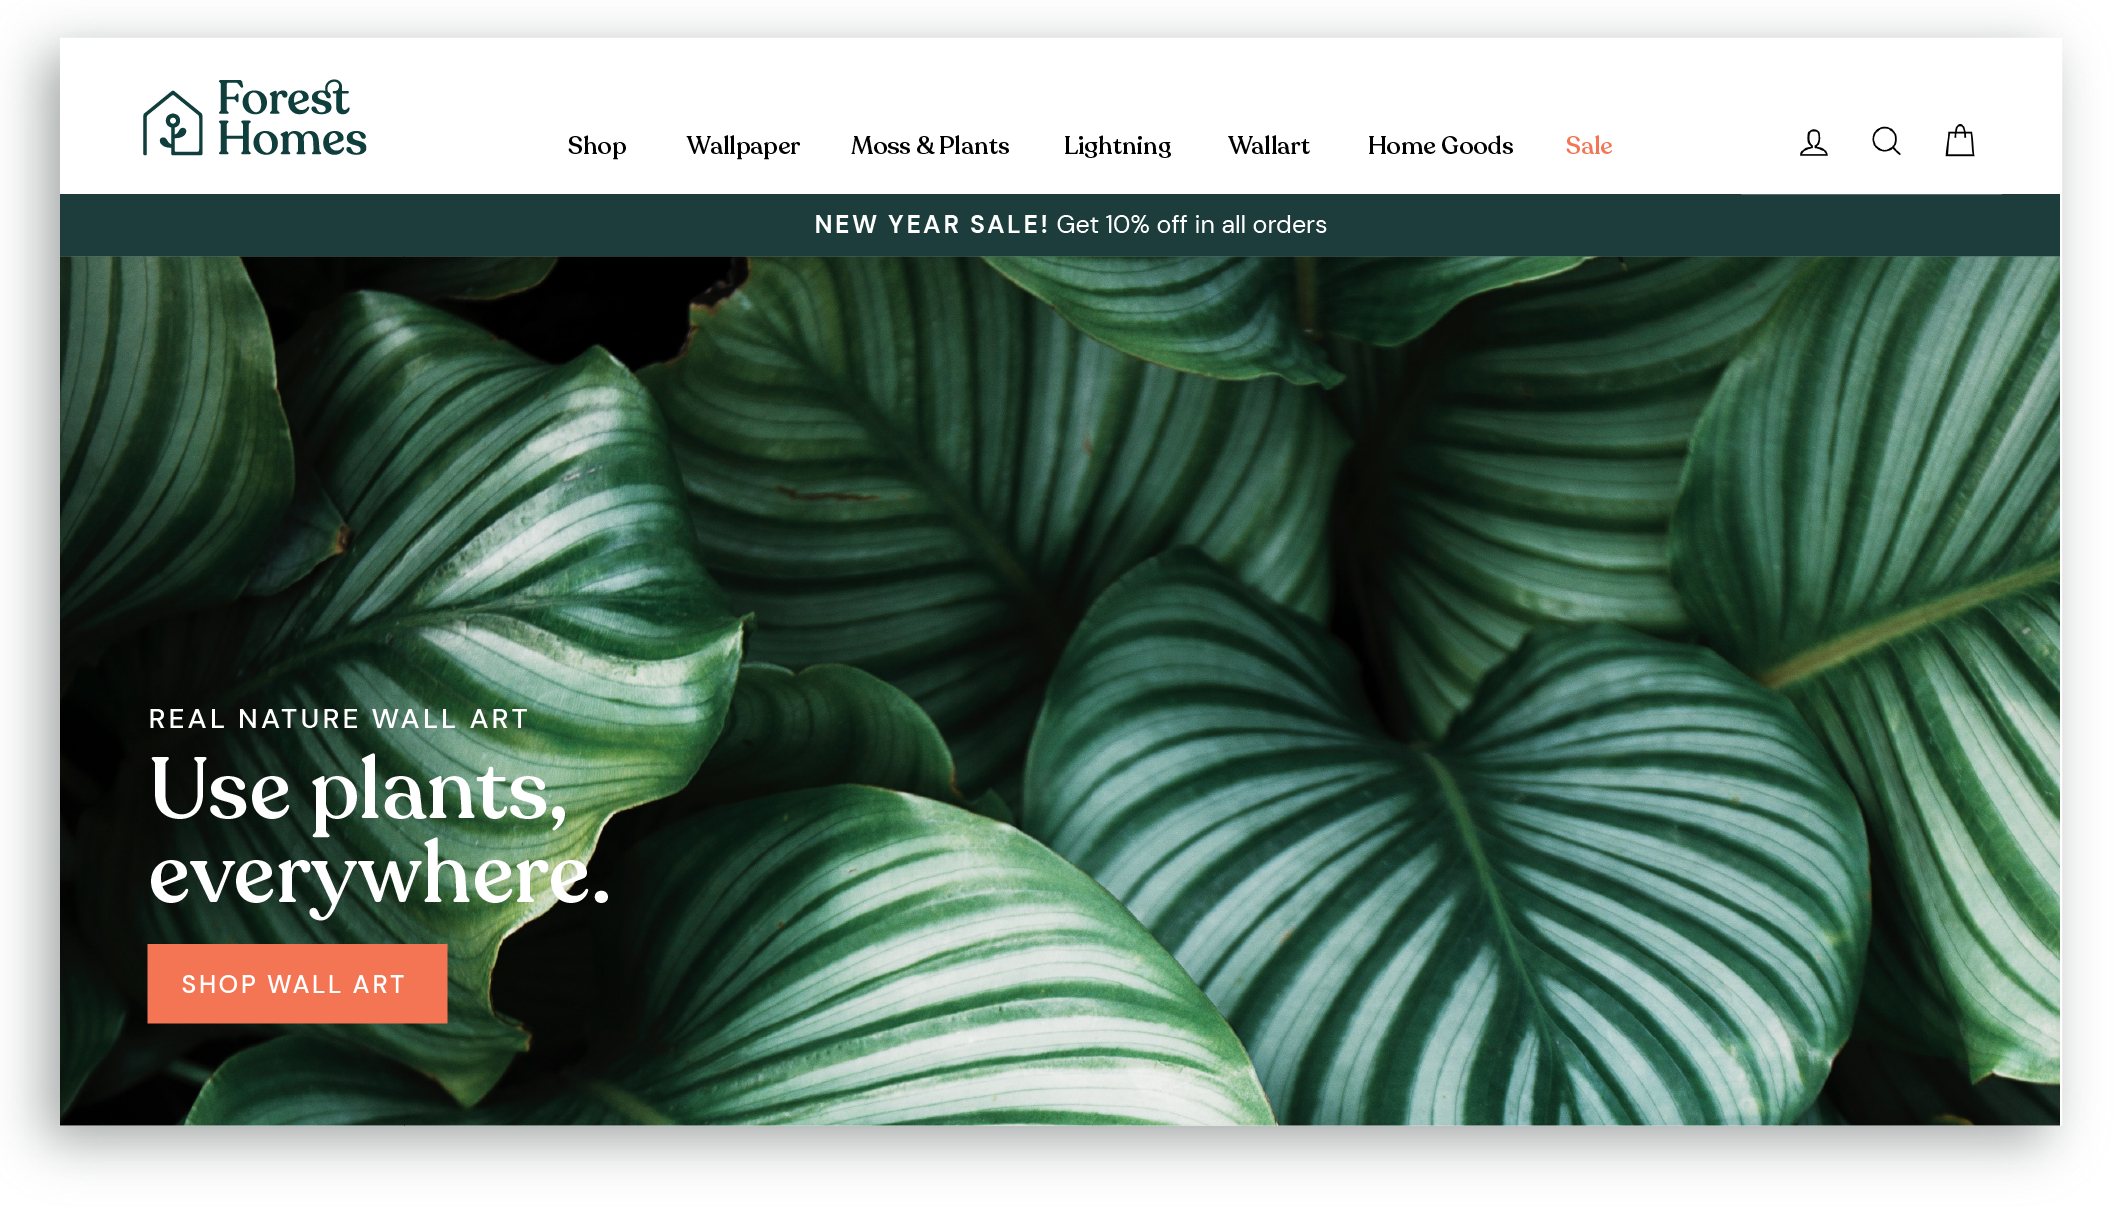Open the user account icon
The image size is (2120, 1211).
(1813, 143)
